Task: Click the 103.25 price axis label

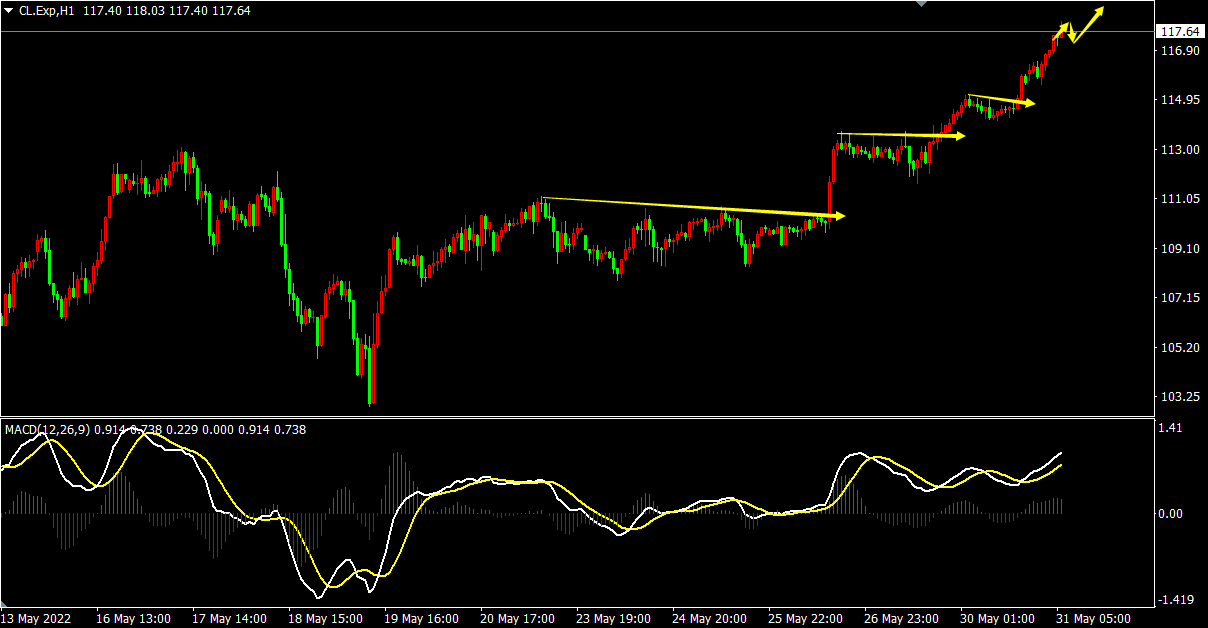Action: point(1178,397)
